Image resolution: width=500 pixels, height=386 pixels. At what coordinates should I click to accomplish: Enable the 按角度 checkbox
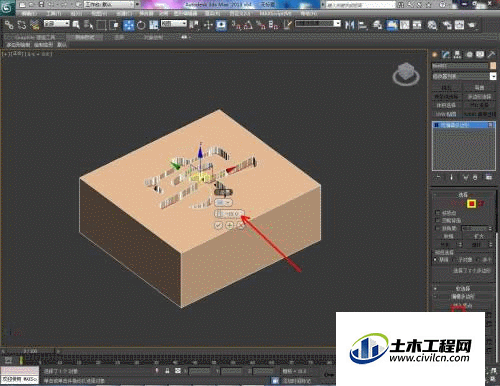(x=438, y=228)
